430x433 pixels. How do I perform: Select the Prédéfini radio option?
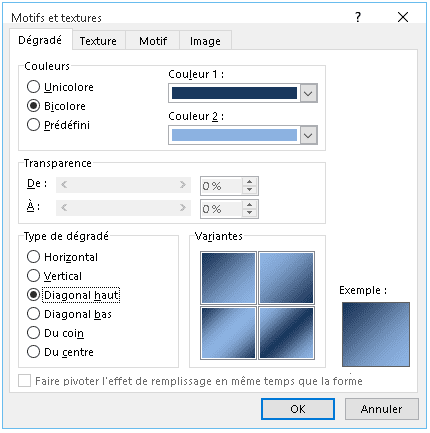(x=33, y=125)
